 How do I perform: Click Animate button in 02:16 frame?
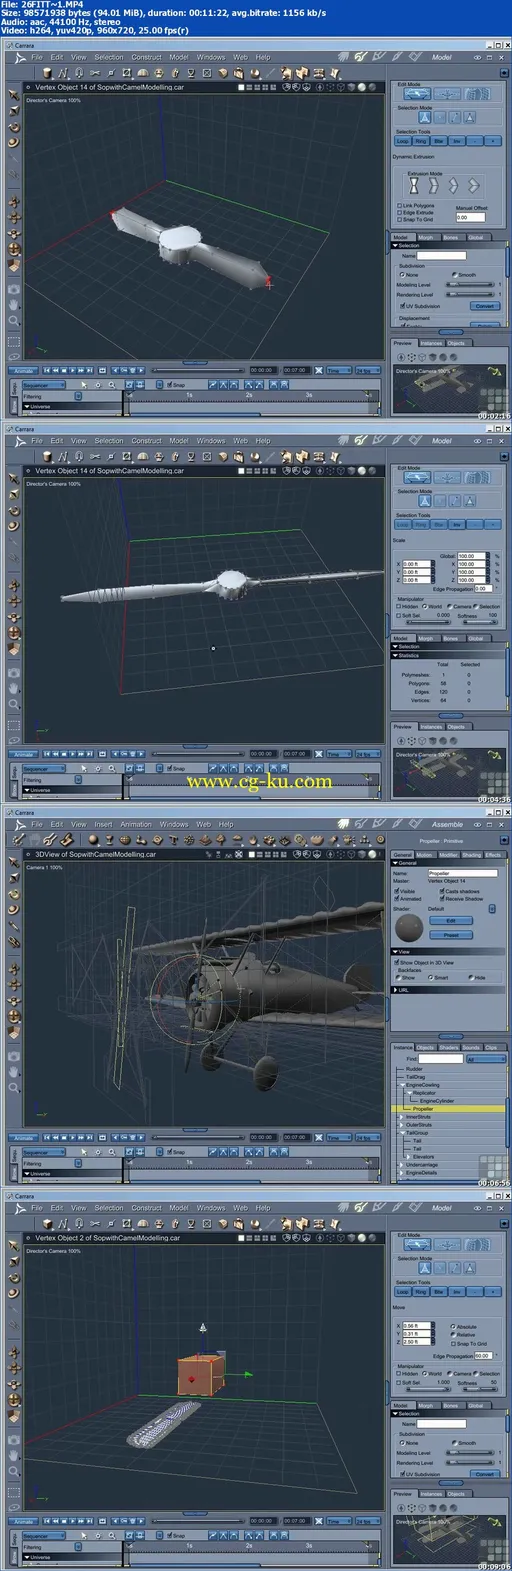(24, 371)
